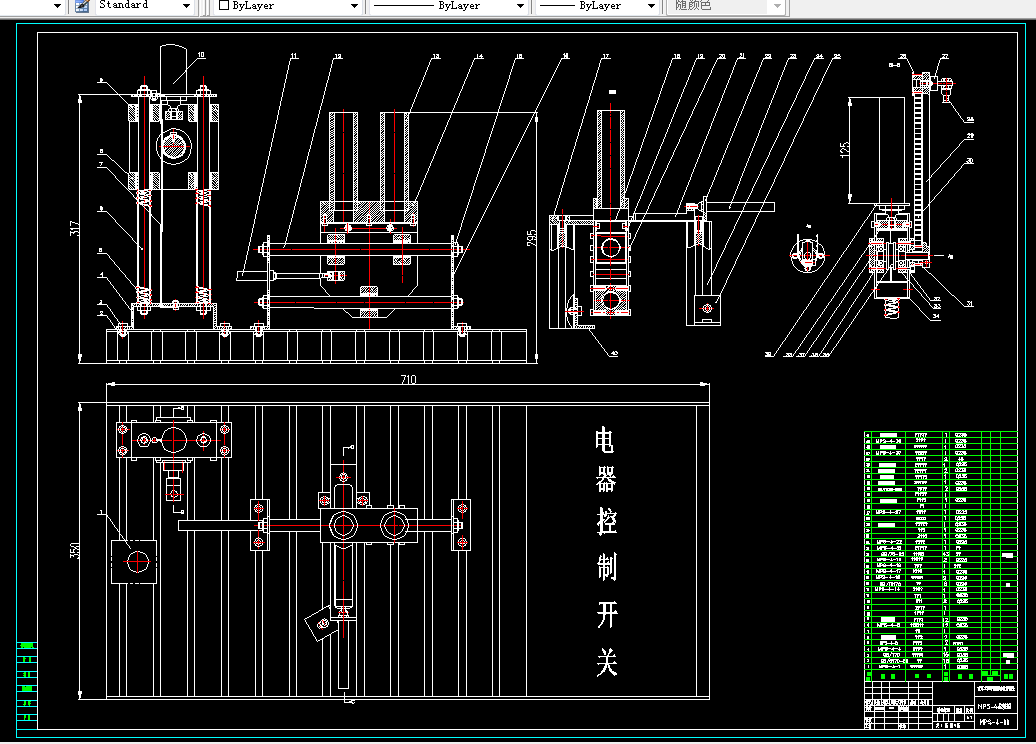Select part balloon number 10
Viewport: 1036px width, 744px height.
[201, 55]
